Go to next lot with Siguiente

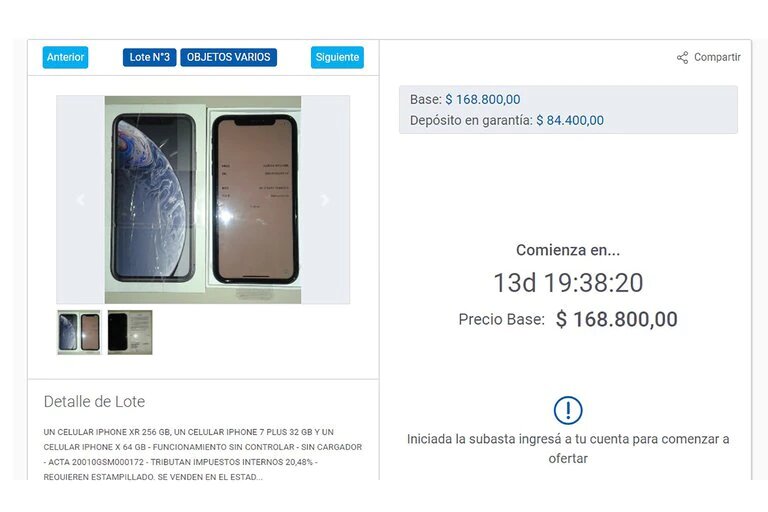tap(337, 57)
